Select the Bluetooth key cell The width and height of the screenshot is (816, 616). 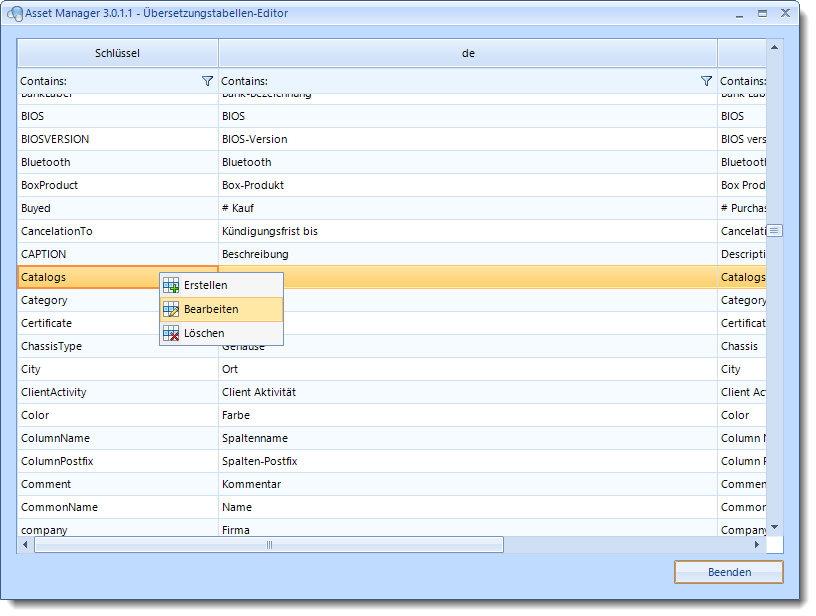[118, 162]
